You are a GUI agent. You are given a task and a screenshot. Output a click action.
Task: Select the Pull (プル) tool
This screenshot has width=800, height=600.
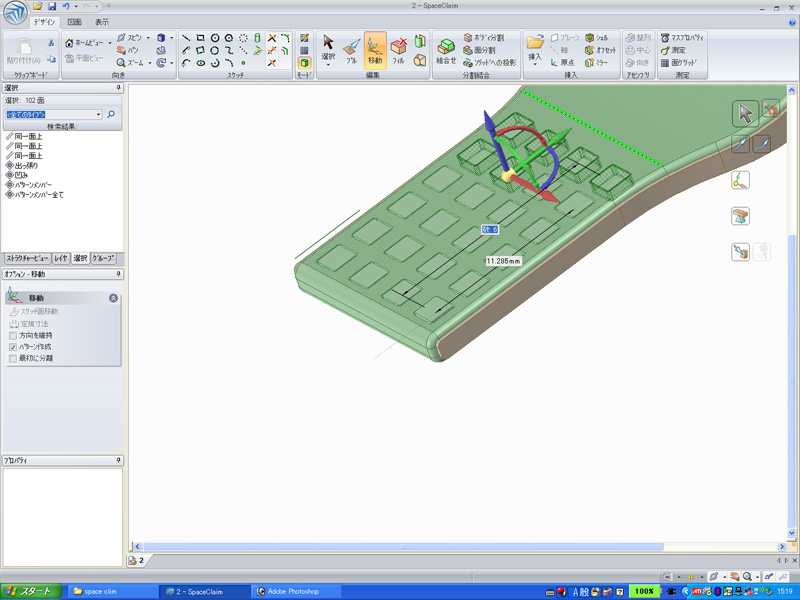point(351,50)
